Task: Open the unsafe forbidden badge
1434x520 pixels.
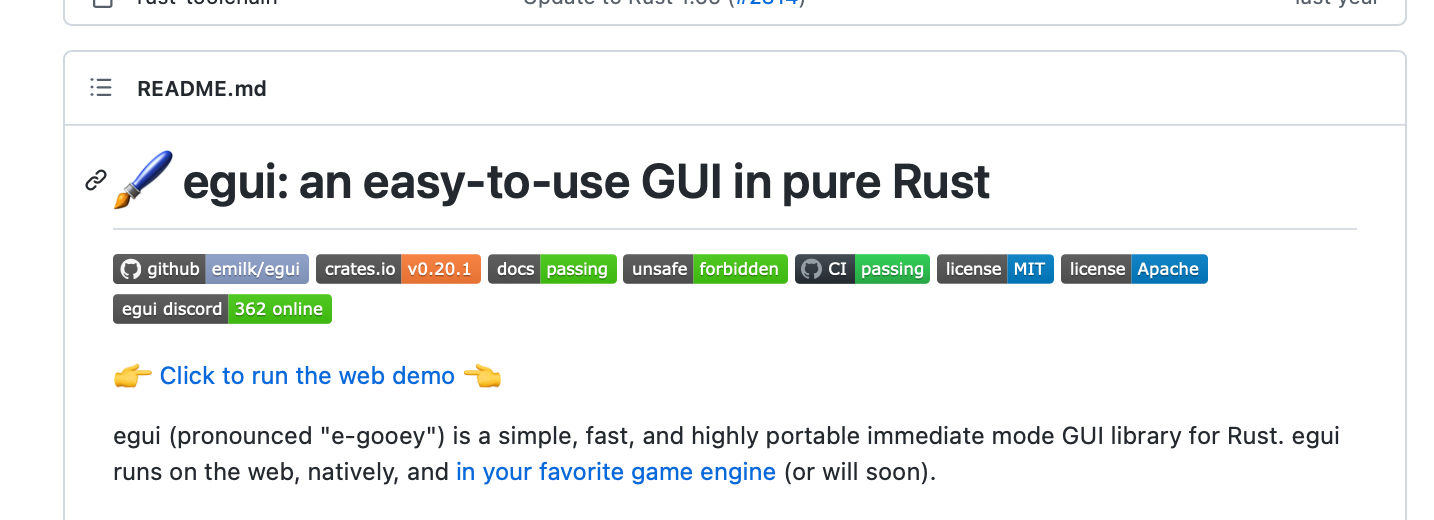Action: (x=705, y=269)
